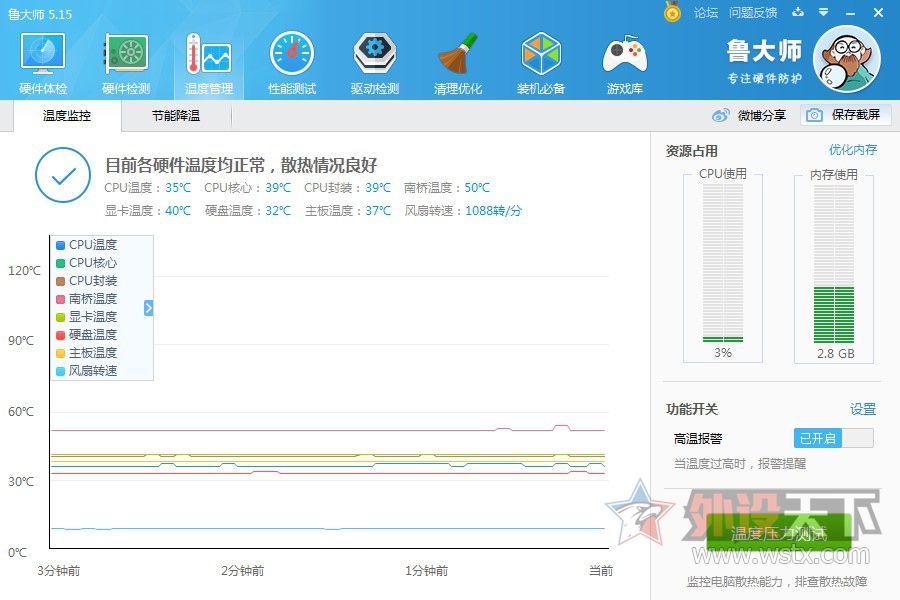This screenshot has width=900, height=600.
Task: Toggle 显卡温度 legend series
Action: 87,316
